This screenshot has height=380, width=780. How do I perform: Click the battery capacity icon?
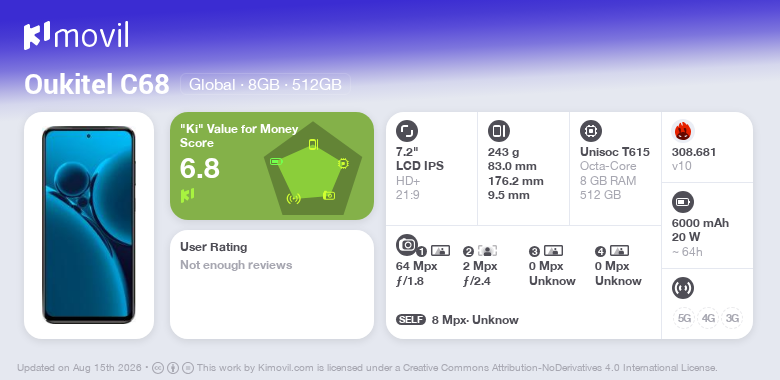(x=683, y=202)
